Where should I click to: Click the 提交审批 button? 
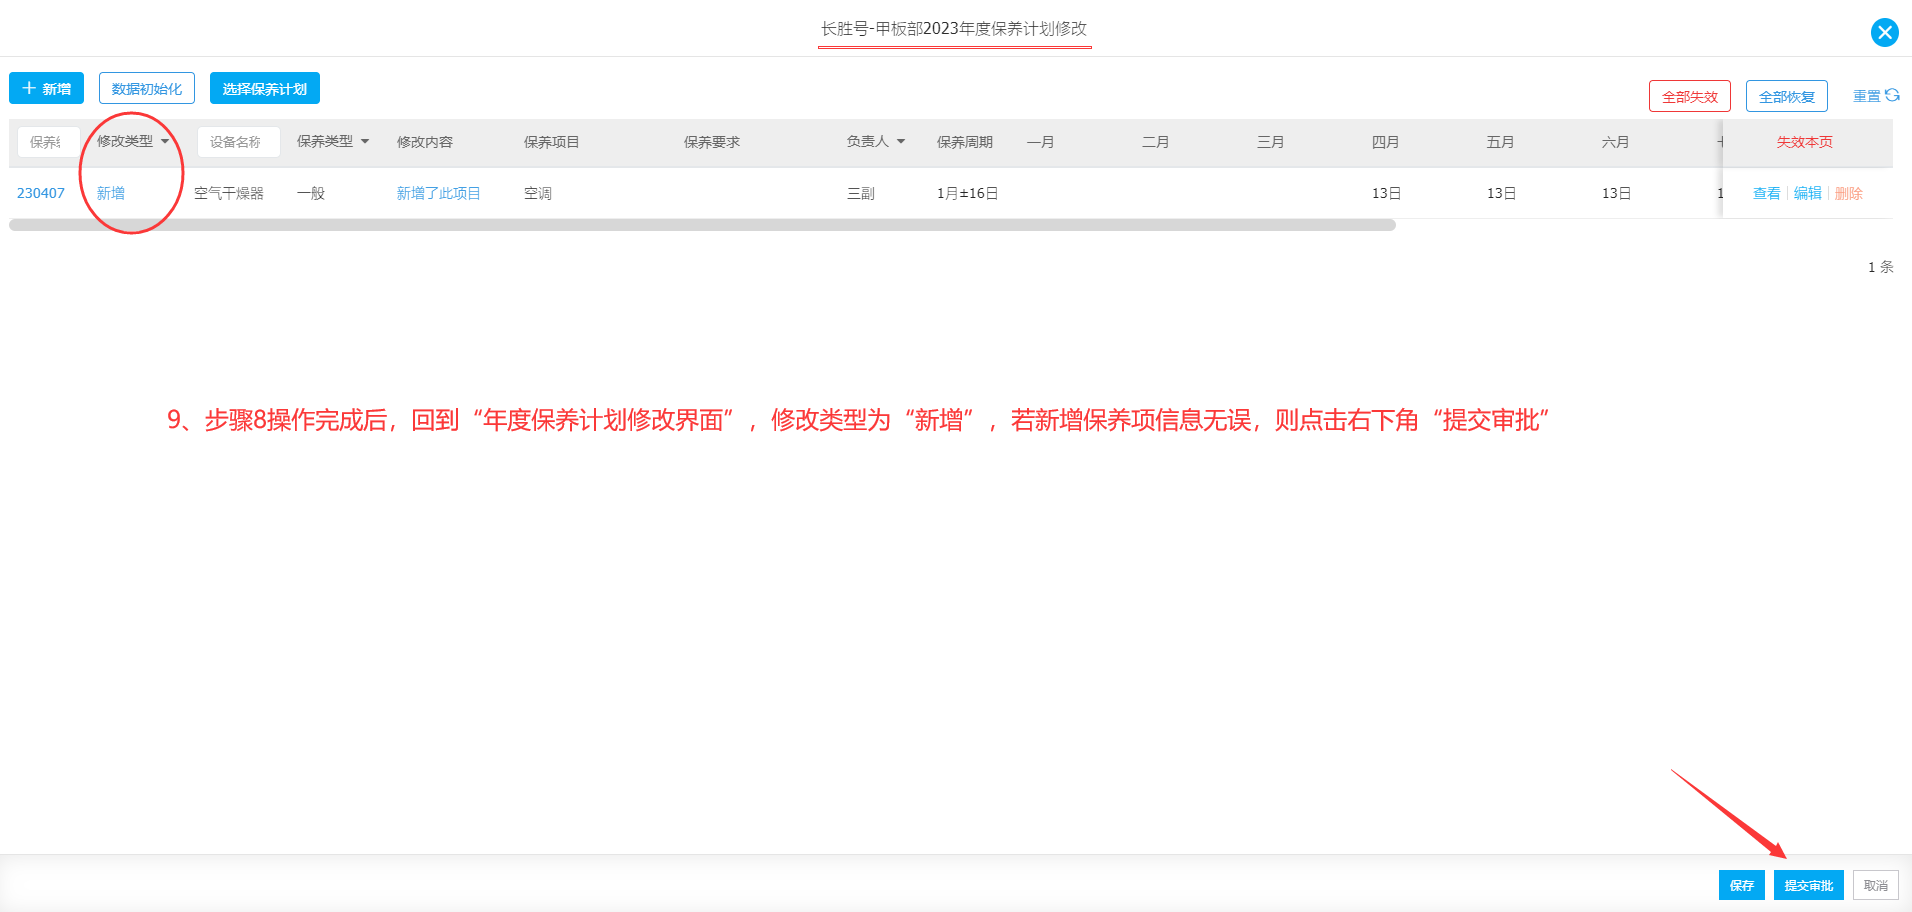pyautogui.click(x=1808, y=885)
